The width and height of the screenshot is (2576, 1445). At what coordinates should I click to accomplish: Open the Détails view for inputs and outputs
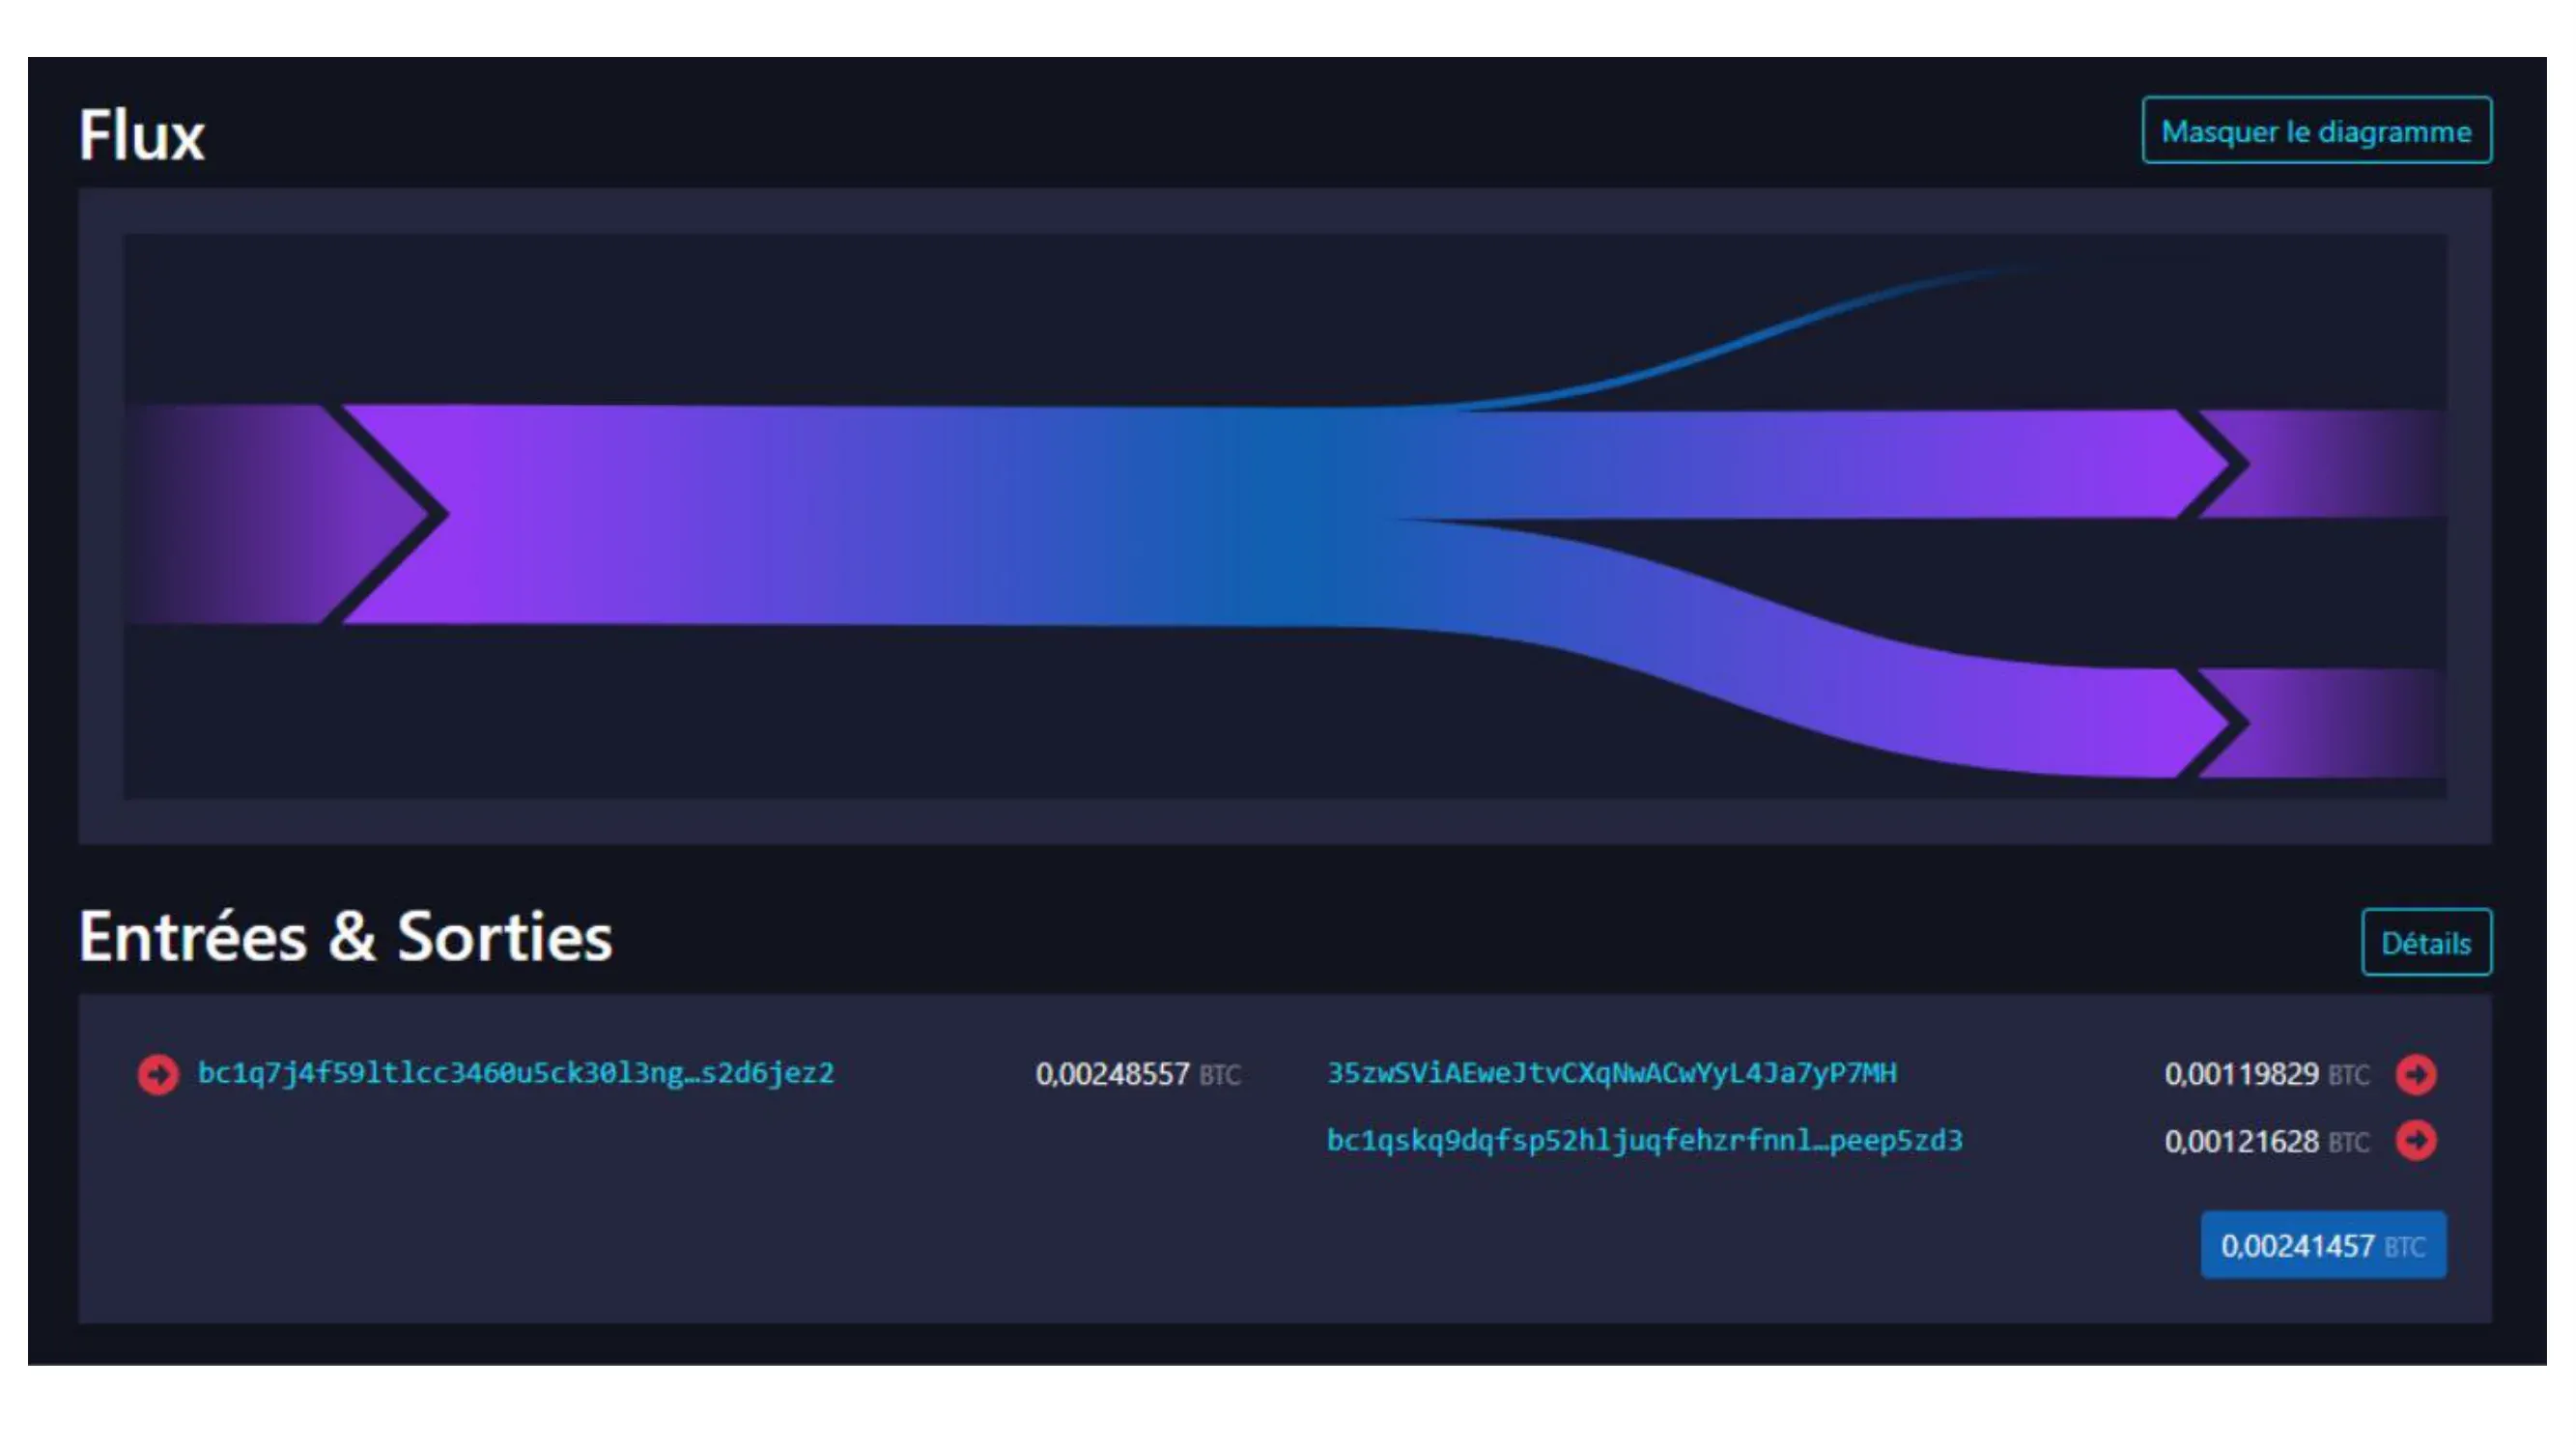tap(2427, 942)
